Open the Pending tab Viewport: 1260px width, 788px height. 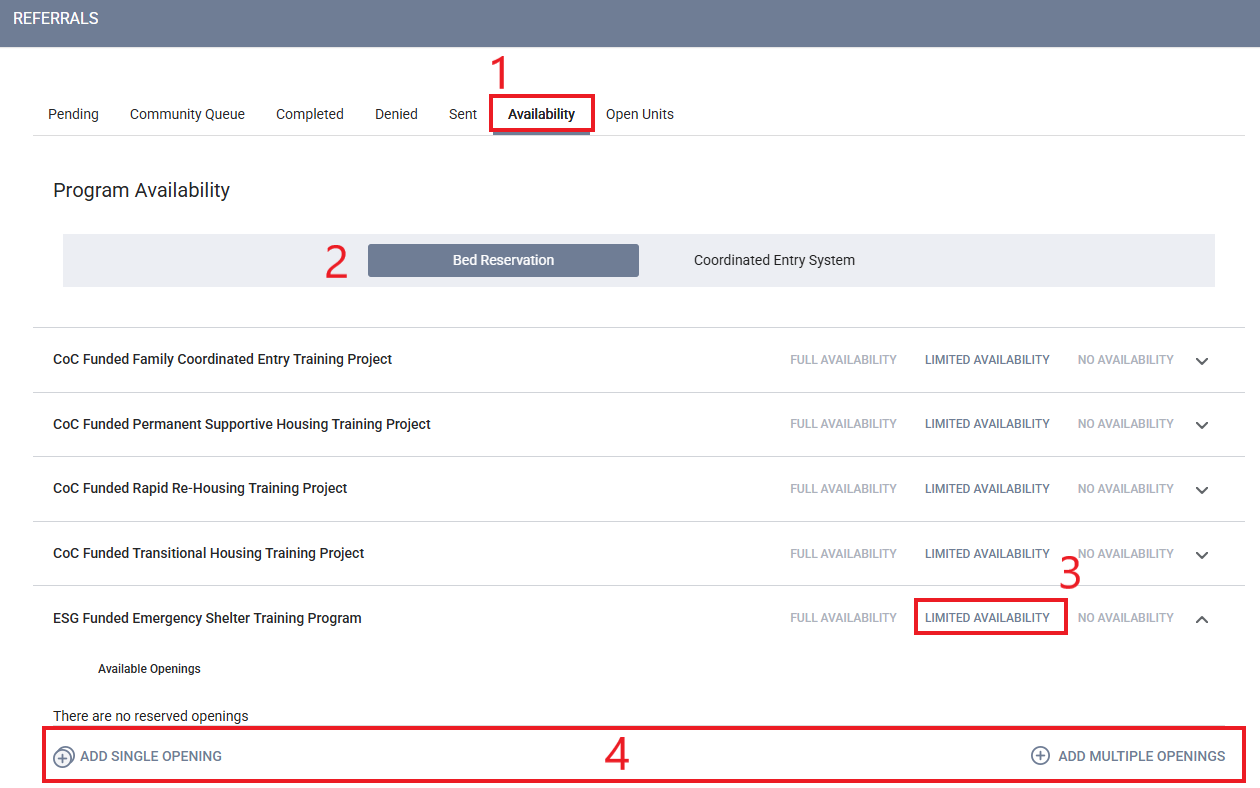[73, 114]
